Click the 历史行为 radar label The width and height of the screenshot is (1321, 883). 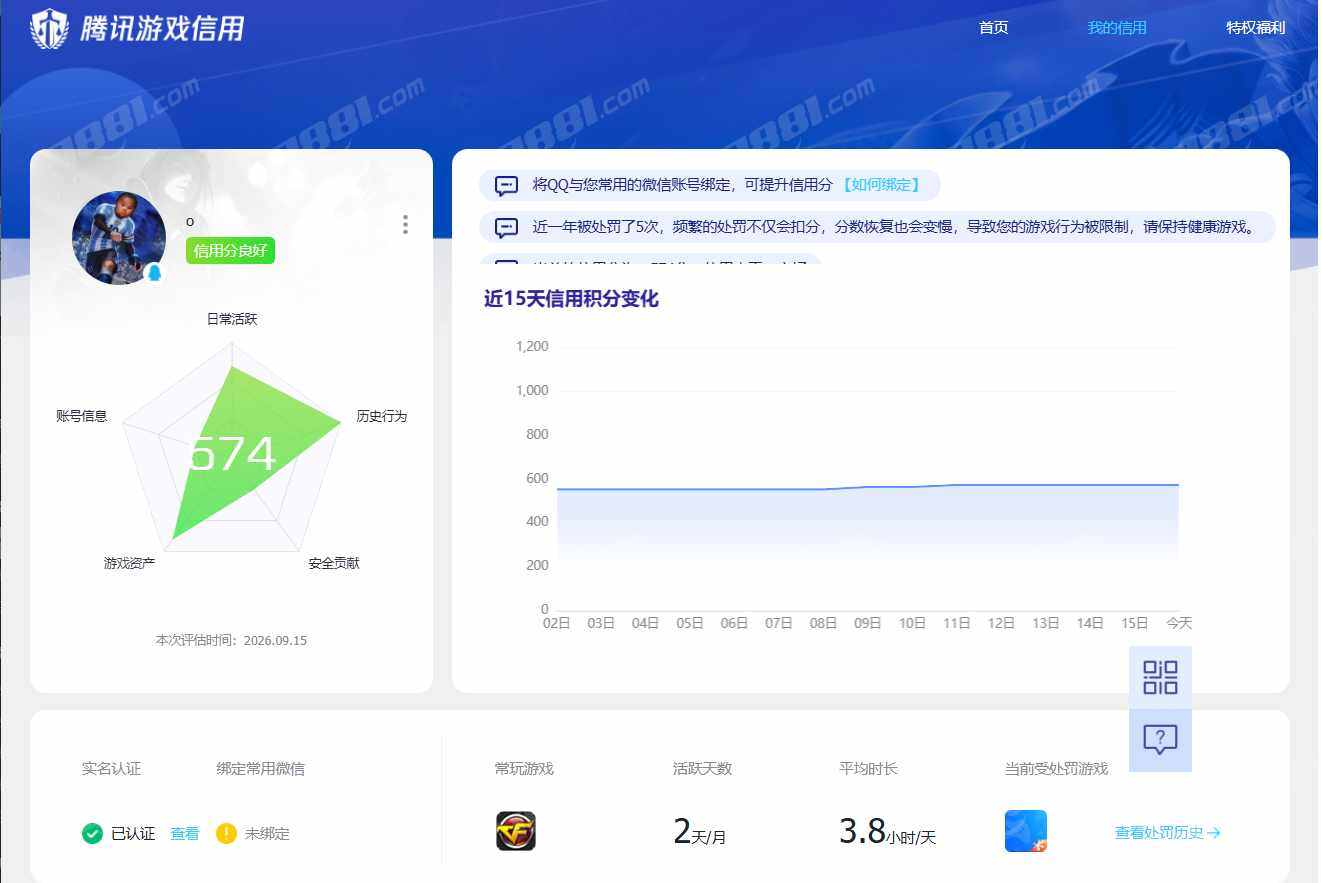(x=382, y=416)
